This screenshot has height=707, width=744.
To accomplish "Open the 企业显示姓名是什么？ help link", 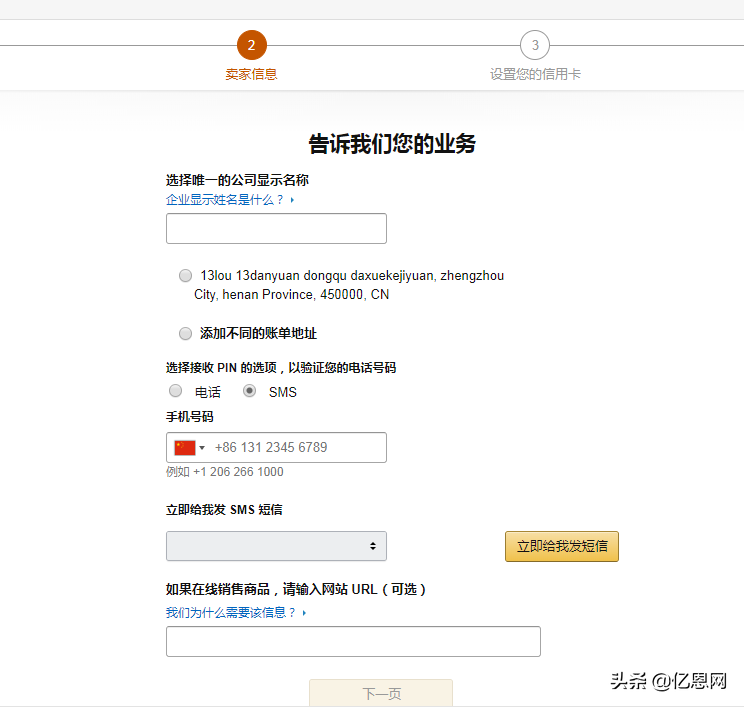I will (x=230, y=200).
